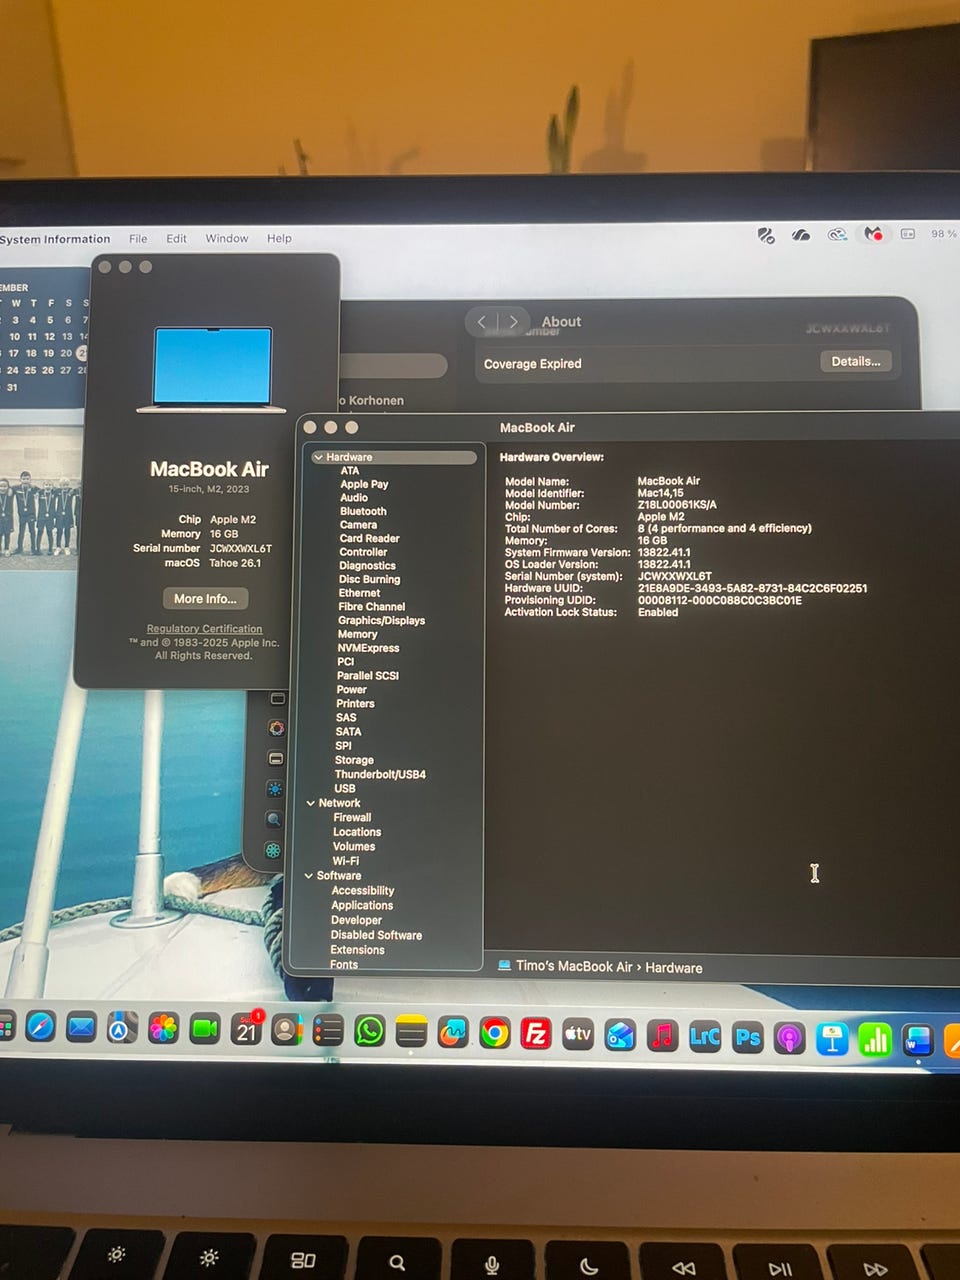Open Wallpaper in System Settings sidebar
Image resolution: width=960 pixels, height=1280 pixels.
[272, 850]
